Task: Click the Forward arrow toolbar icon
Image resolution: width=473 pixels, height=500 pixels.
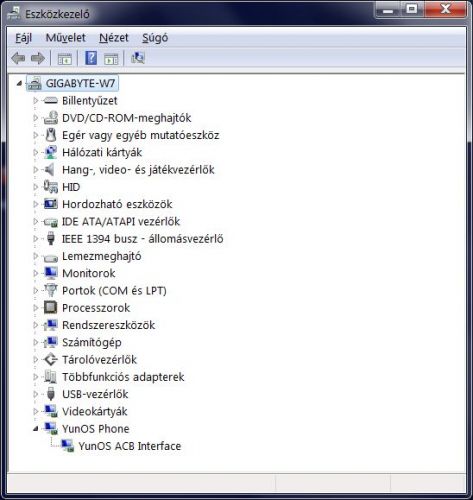Action: (38, 58)
